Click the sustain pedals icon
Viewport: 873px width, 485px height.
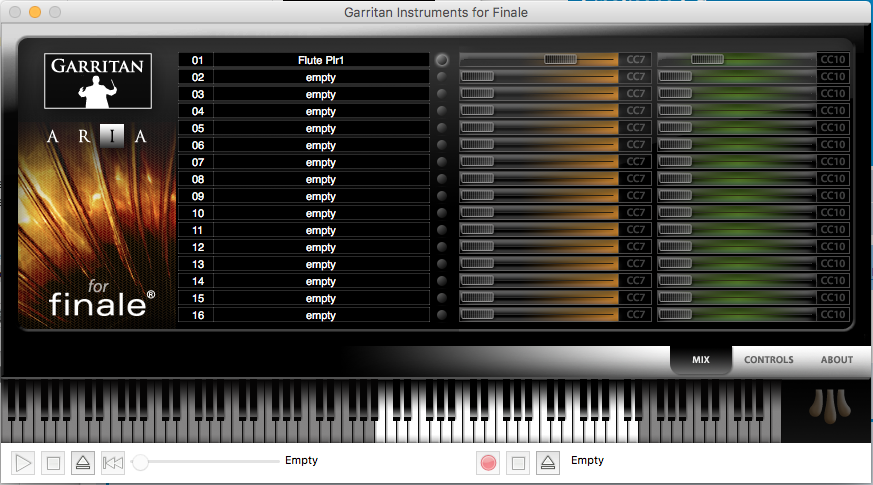coord(825,406)
